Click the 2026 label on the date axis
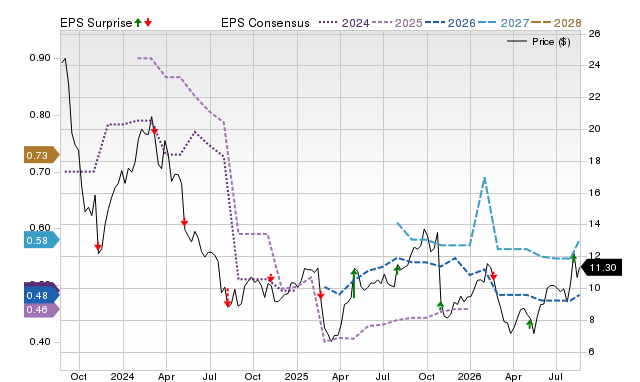The height and width of the screenshot is (382, 640). coord(470,376)
